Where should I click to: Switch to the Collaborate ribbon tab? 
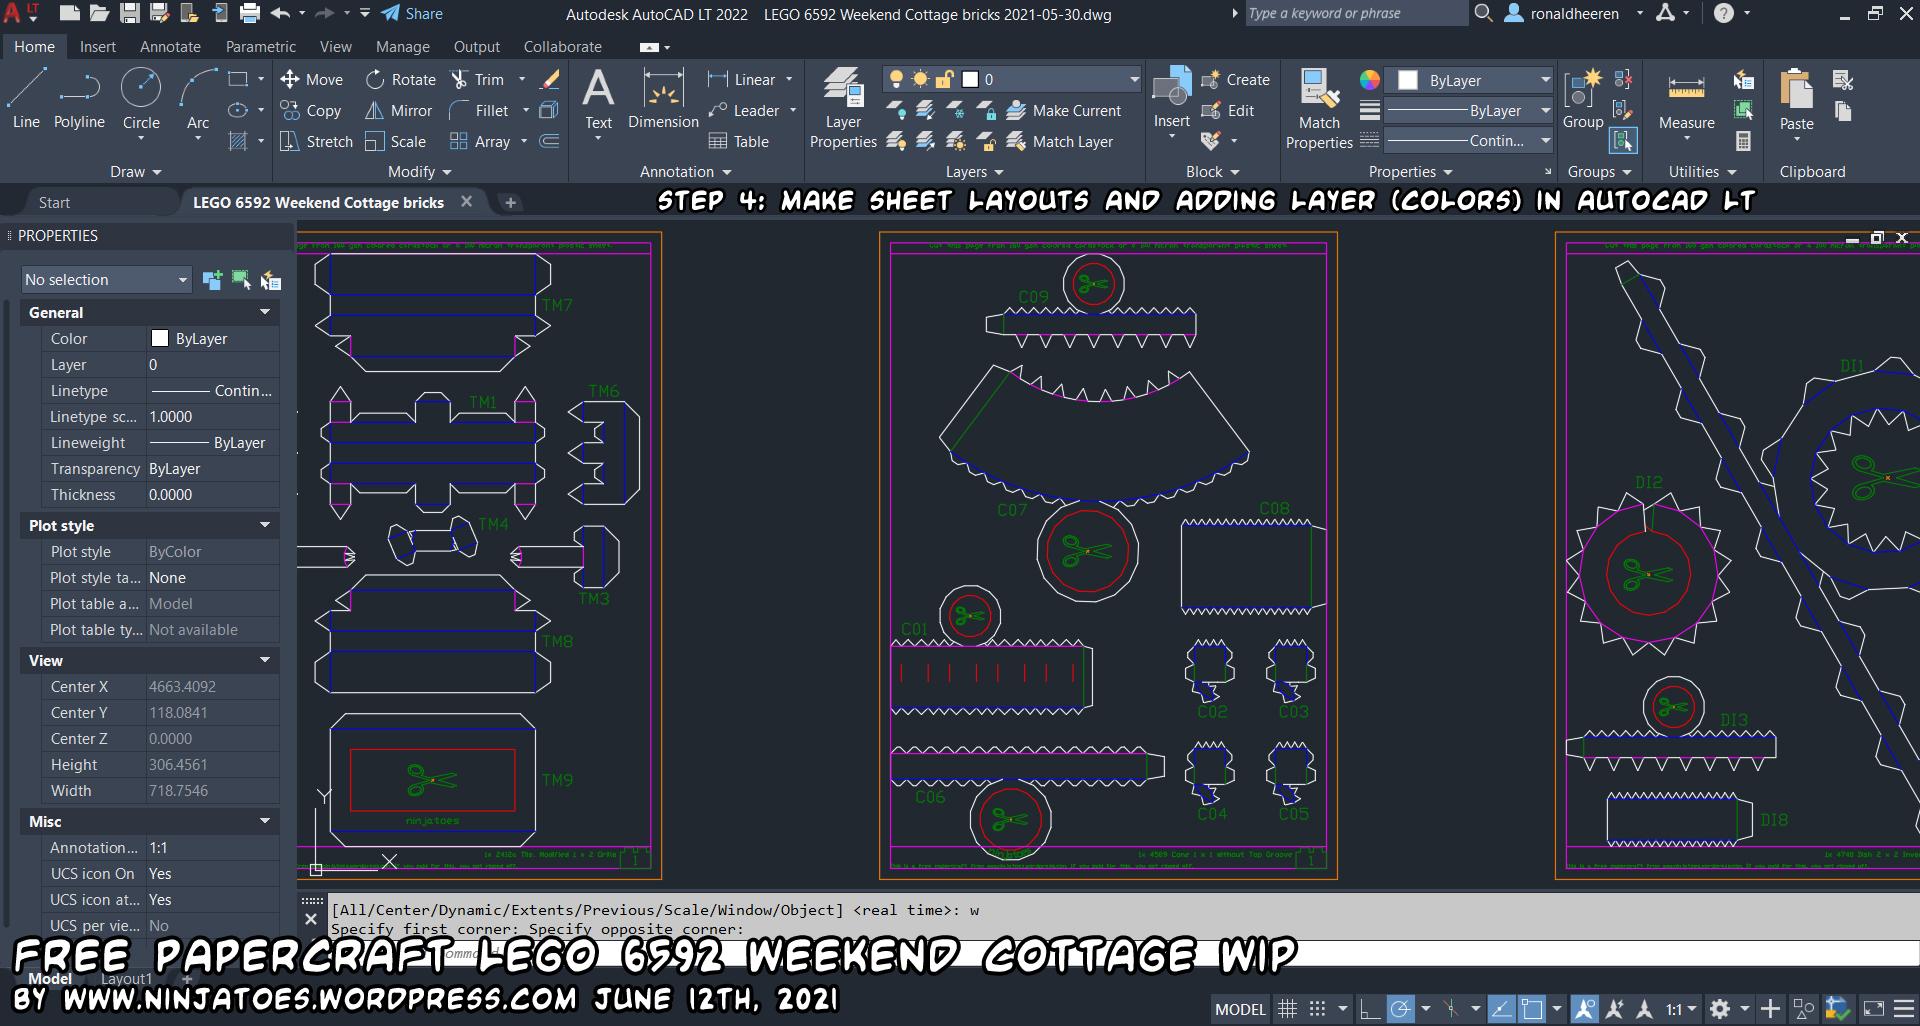563,47
